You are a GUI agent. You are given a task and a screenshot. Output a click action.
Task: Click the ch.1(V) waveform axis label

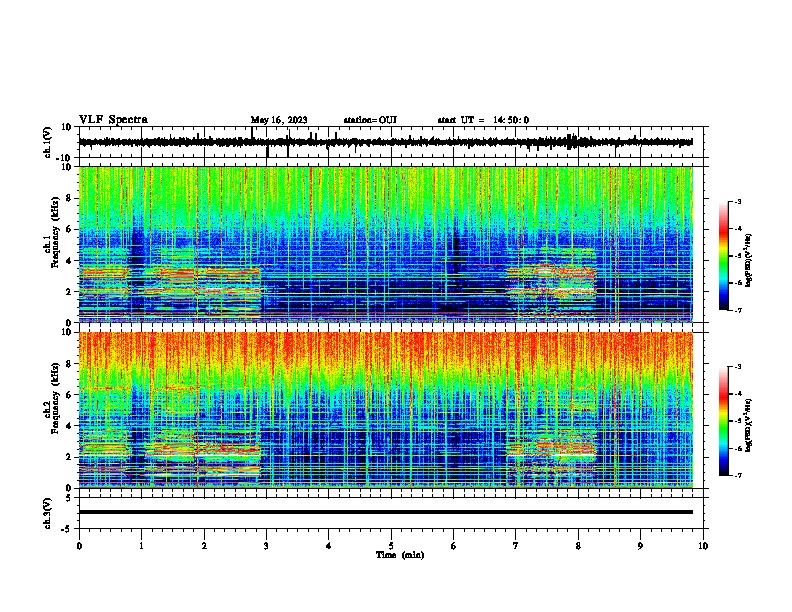48,142
